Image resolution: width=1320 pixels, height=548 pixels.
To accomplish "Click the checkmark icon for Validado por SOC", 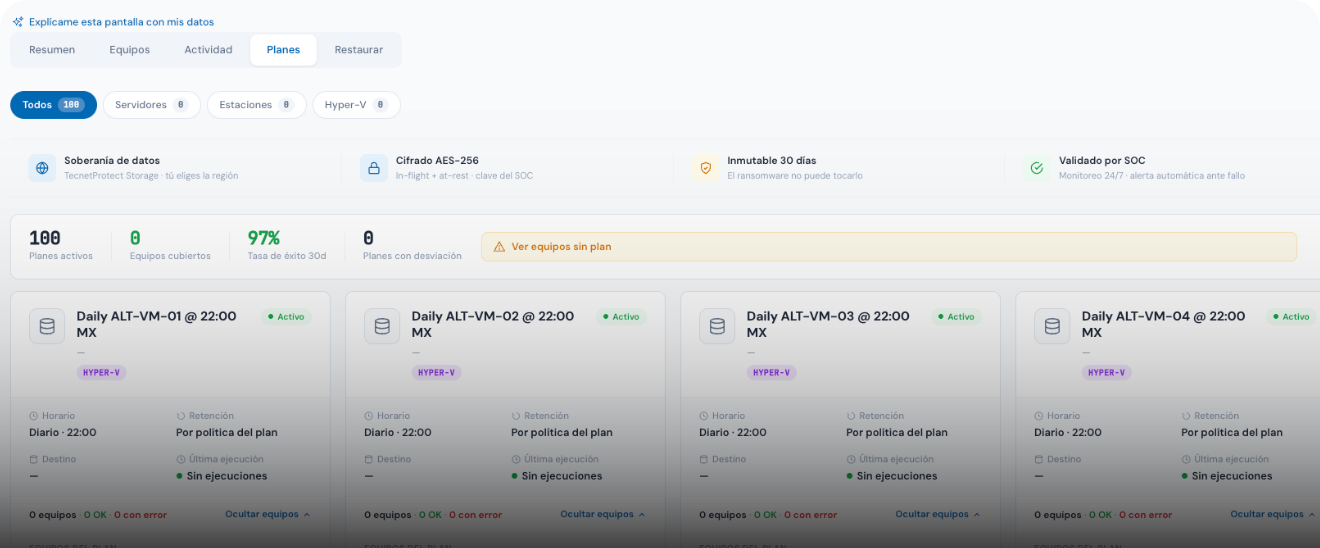I will (1037, 168).
